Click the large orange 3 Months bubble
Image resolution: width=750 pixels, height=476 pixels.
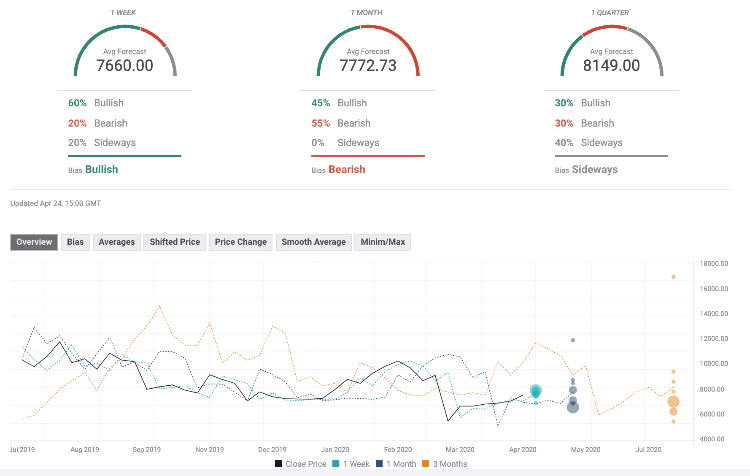click(x=673, y=402)
